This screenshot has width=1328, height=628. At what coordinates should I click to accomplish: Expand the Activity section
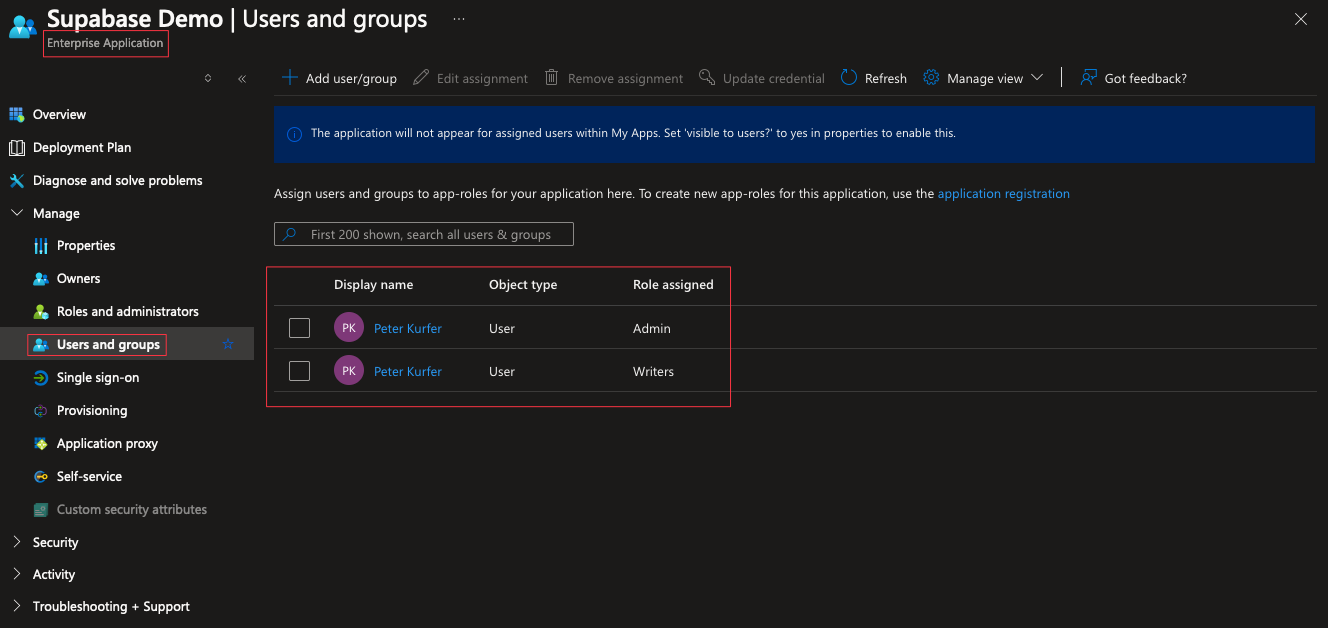[16, 574]
